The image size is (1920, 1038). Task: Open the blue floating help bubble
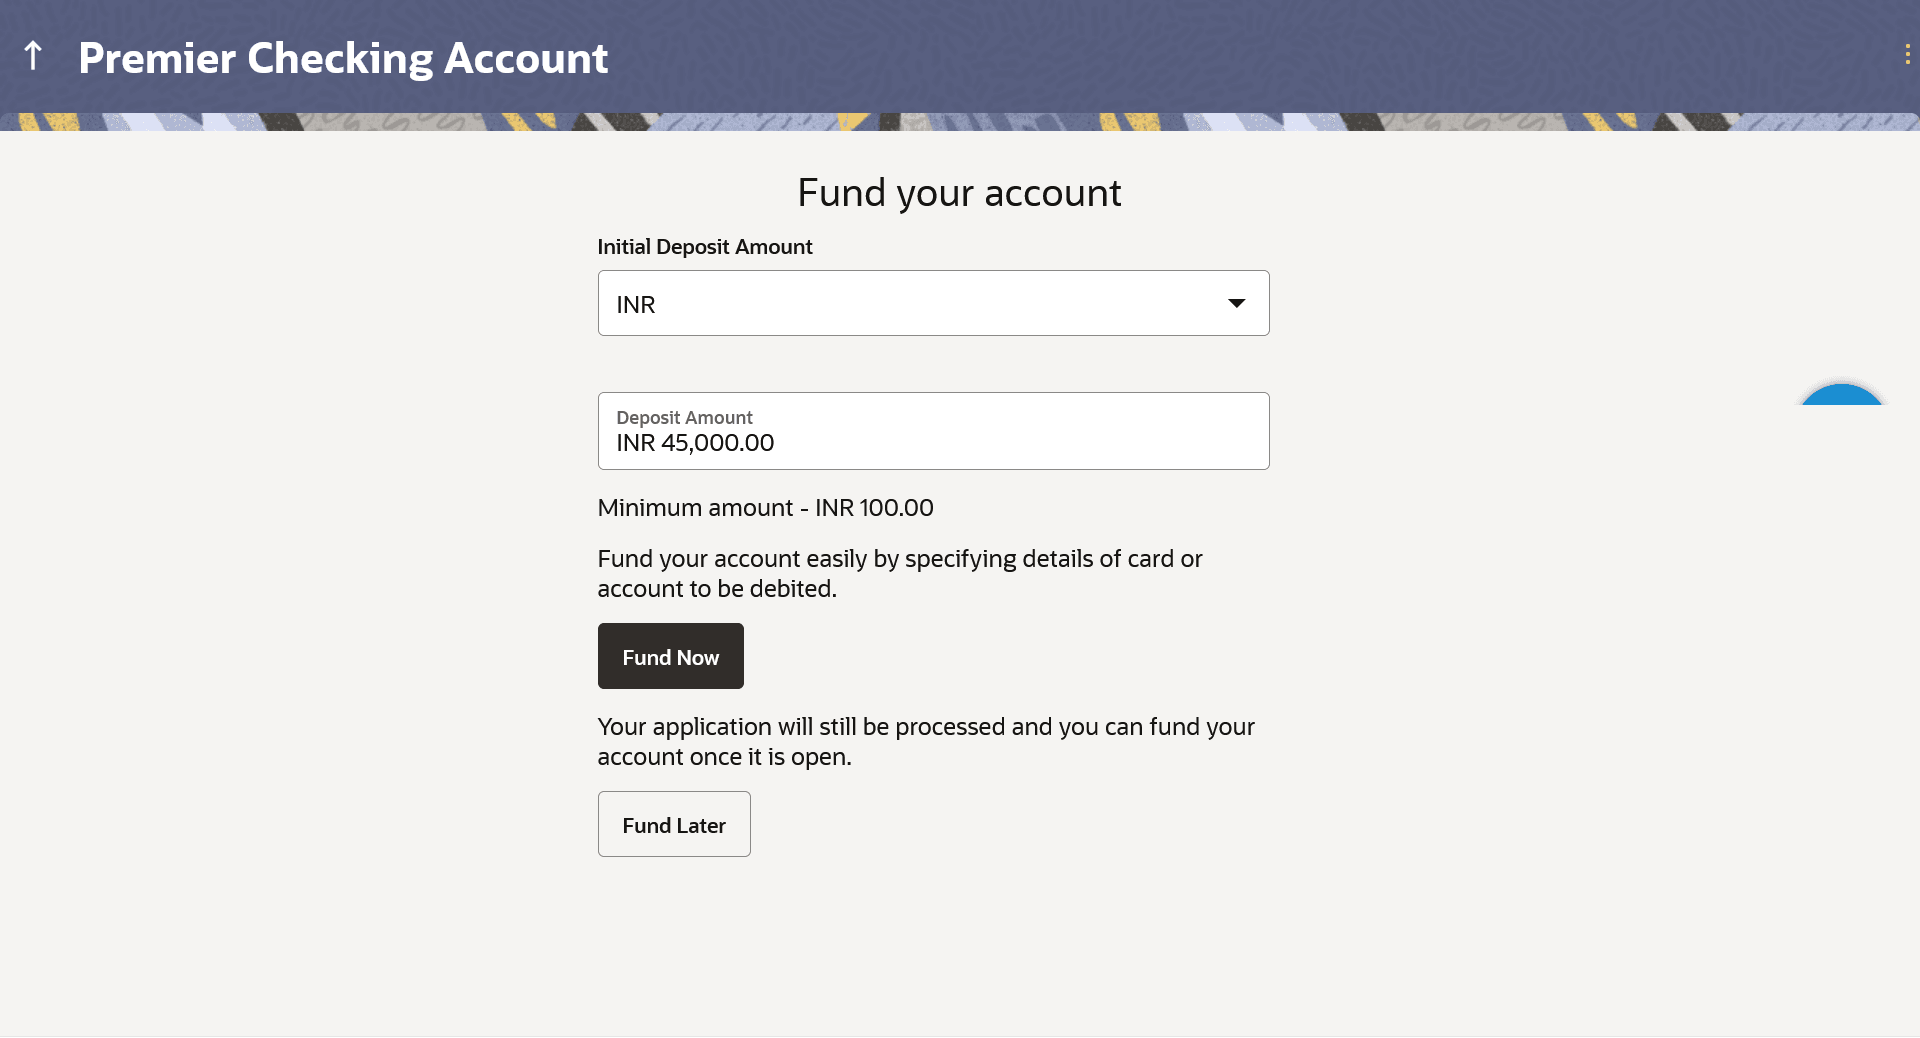pos(1842,395)
